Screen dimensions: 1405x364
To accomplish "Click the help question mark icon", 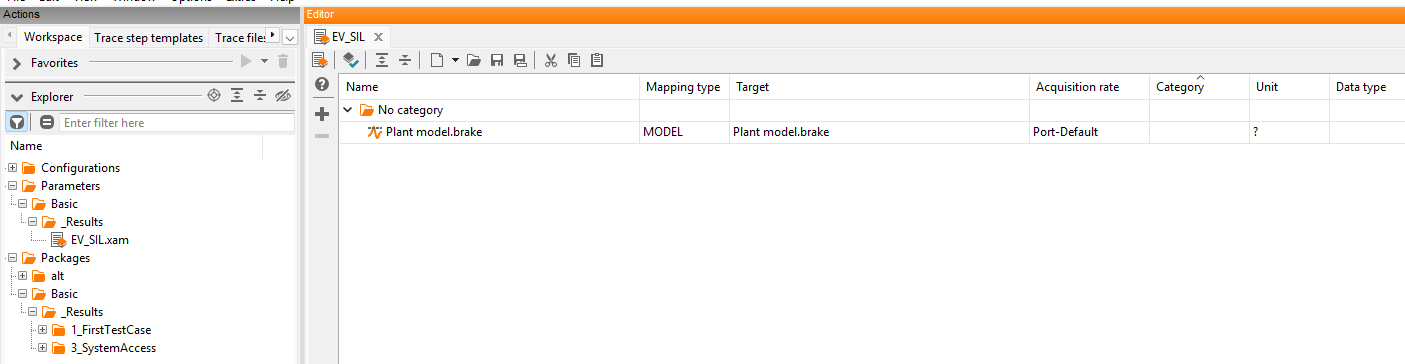I will click(x=322, y=85).
